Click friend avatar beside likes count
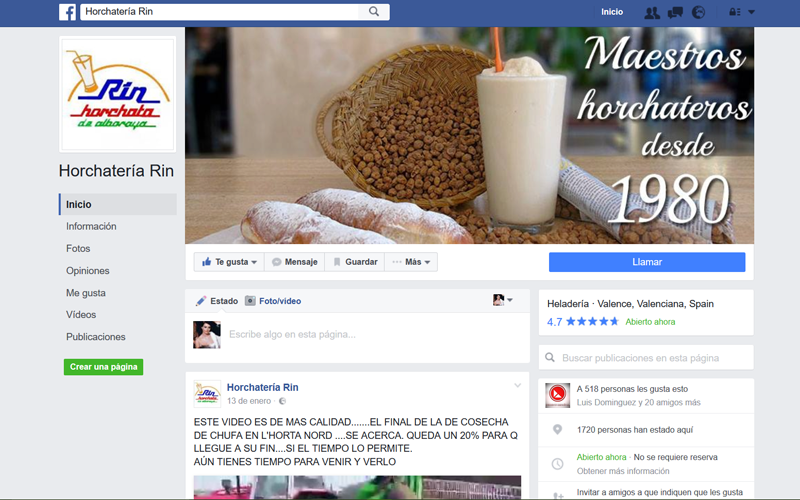The width and height of the screenshot is (800, 500). click(558, 395)
